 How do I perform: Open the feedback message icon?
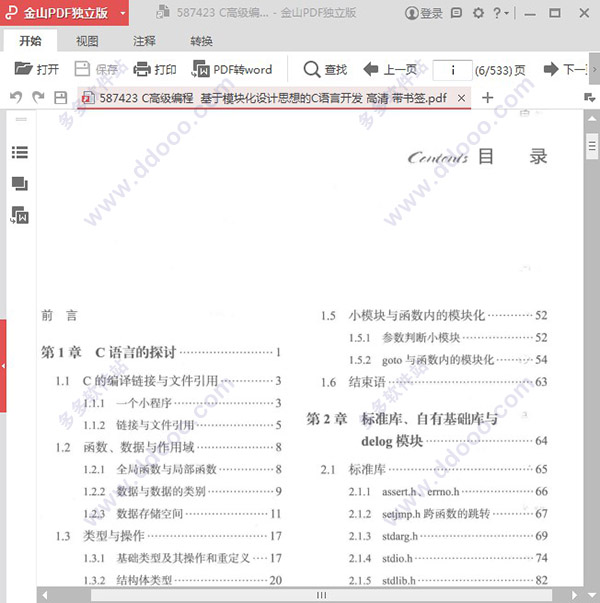tap(456, 13)
